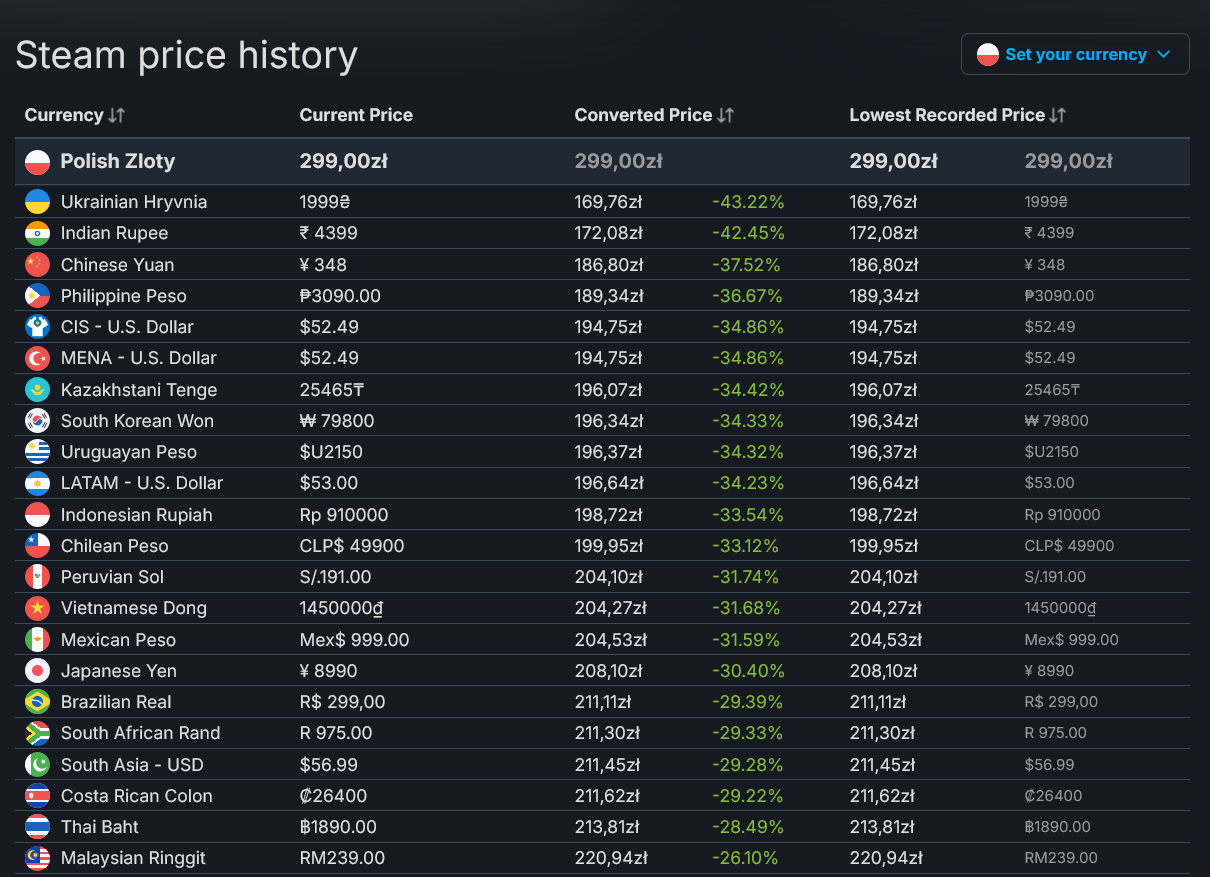Click the Chinese Yuan flag icon
Viewport: 1210px width, 877px height.
tap(37, 265)
